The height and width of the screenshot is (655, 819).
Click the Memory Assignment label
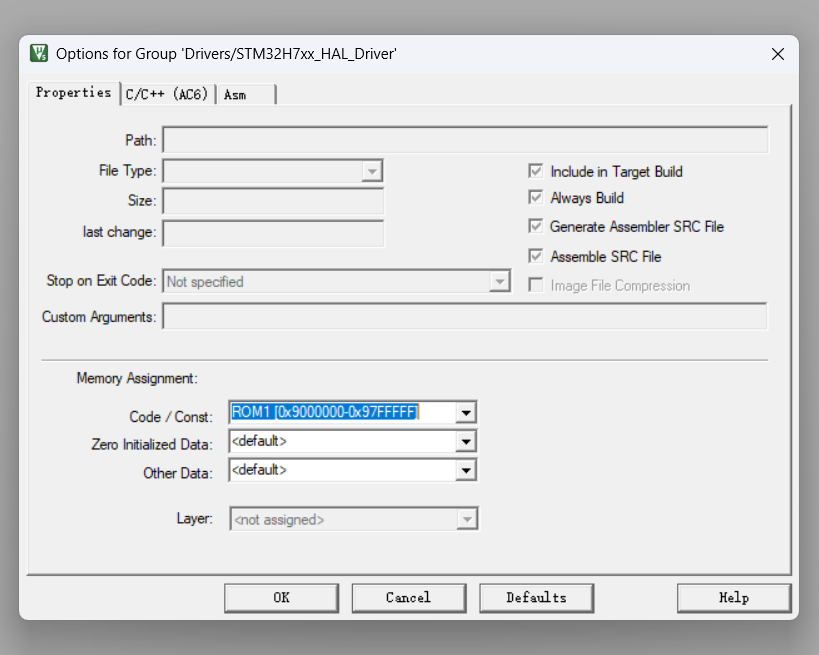(137, 378)
